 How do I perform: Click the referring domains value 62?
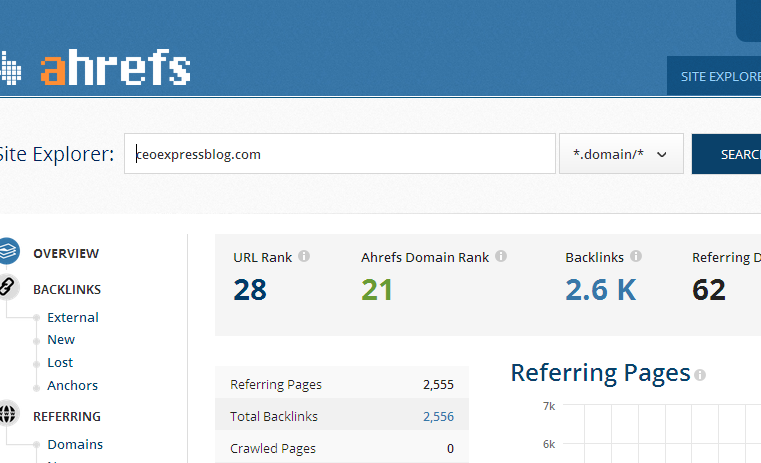tap(709, 290)
